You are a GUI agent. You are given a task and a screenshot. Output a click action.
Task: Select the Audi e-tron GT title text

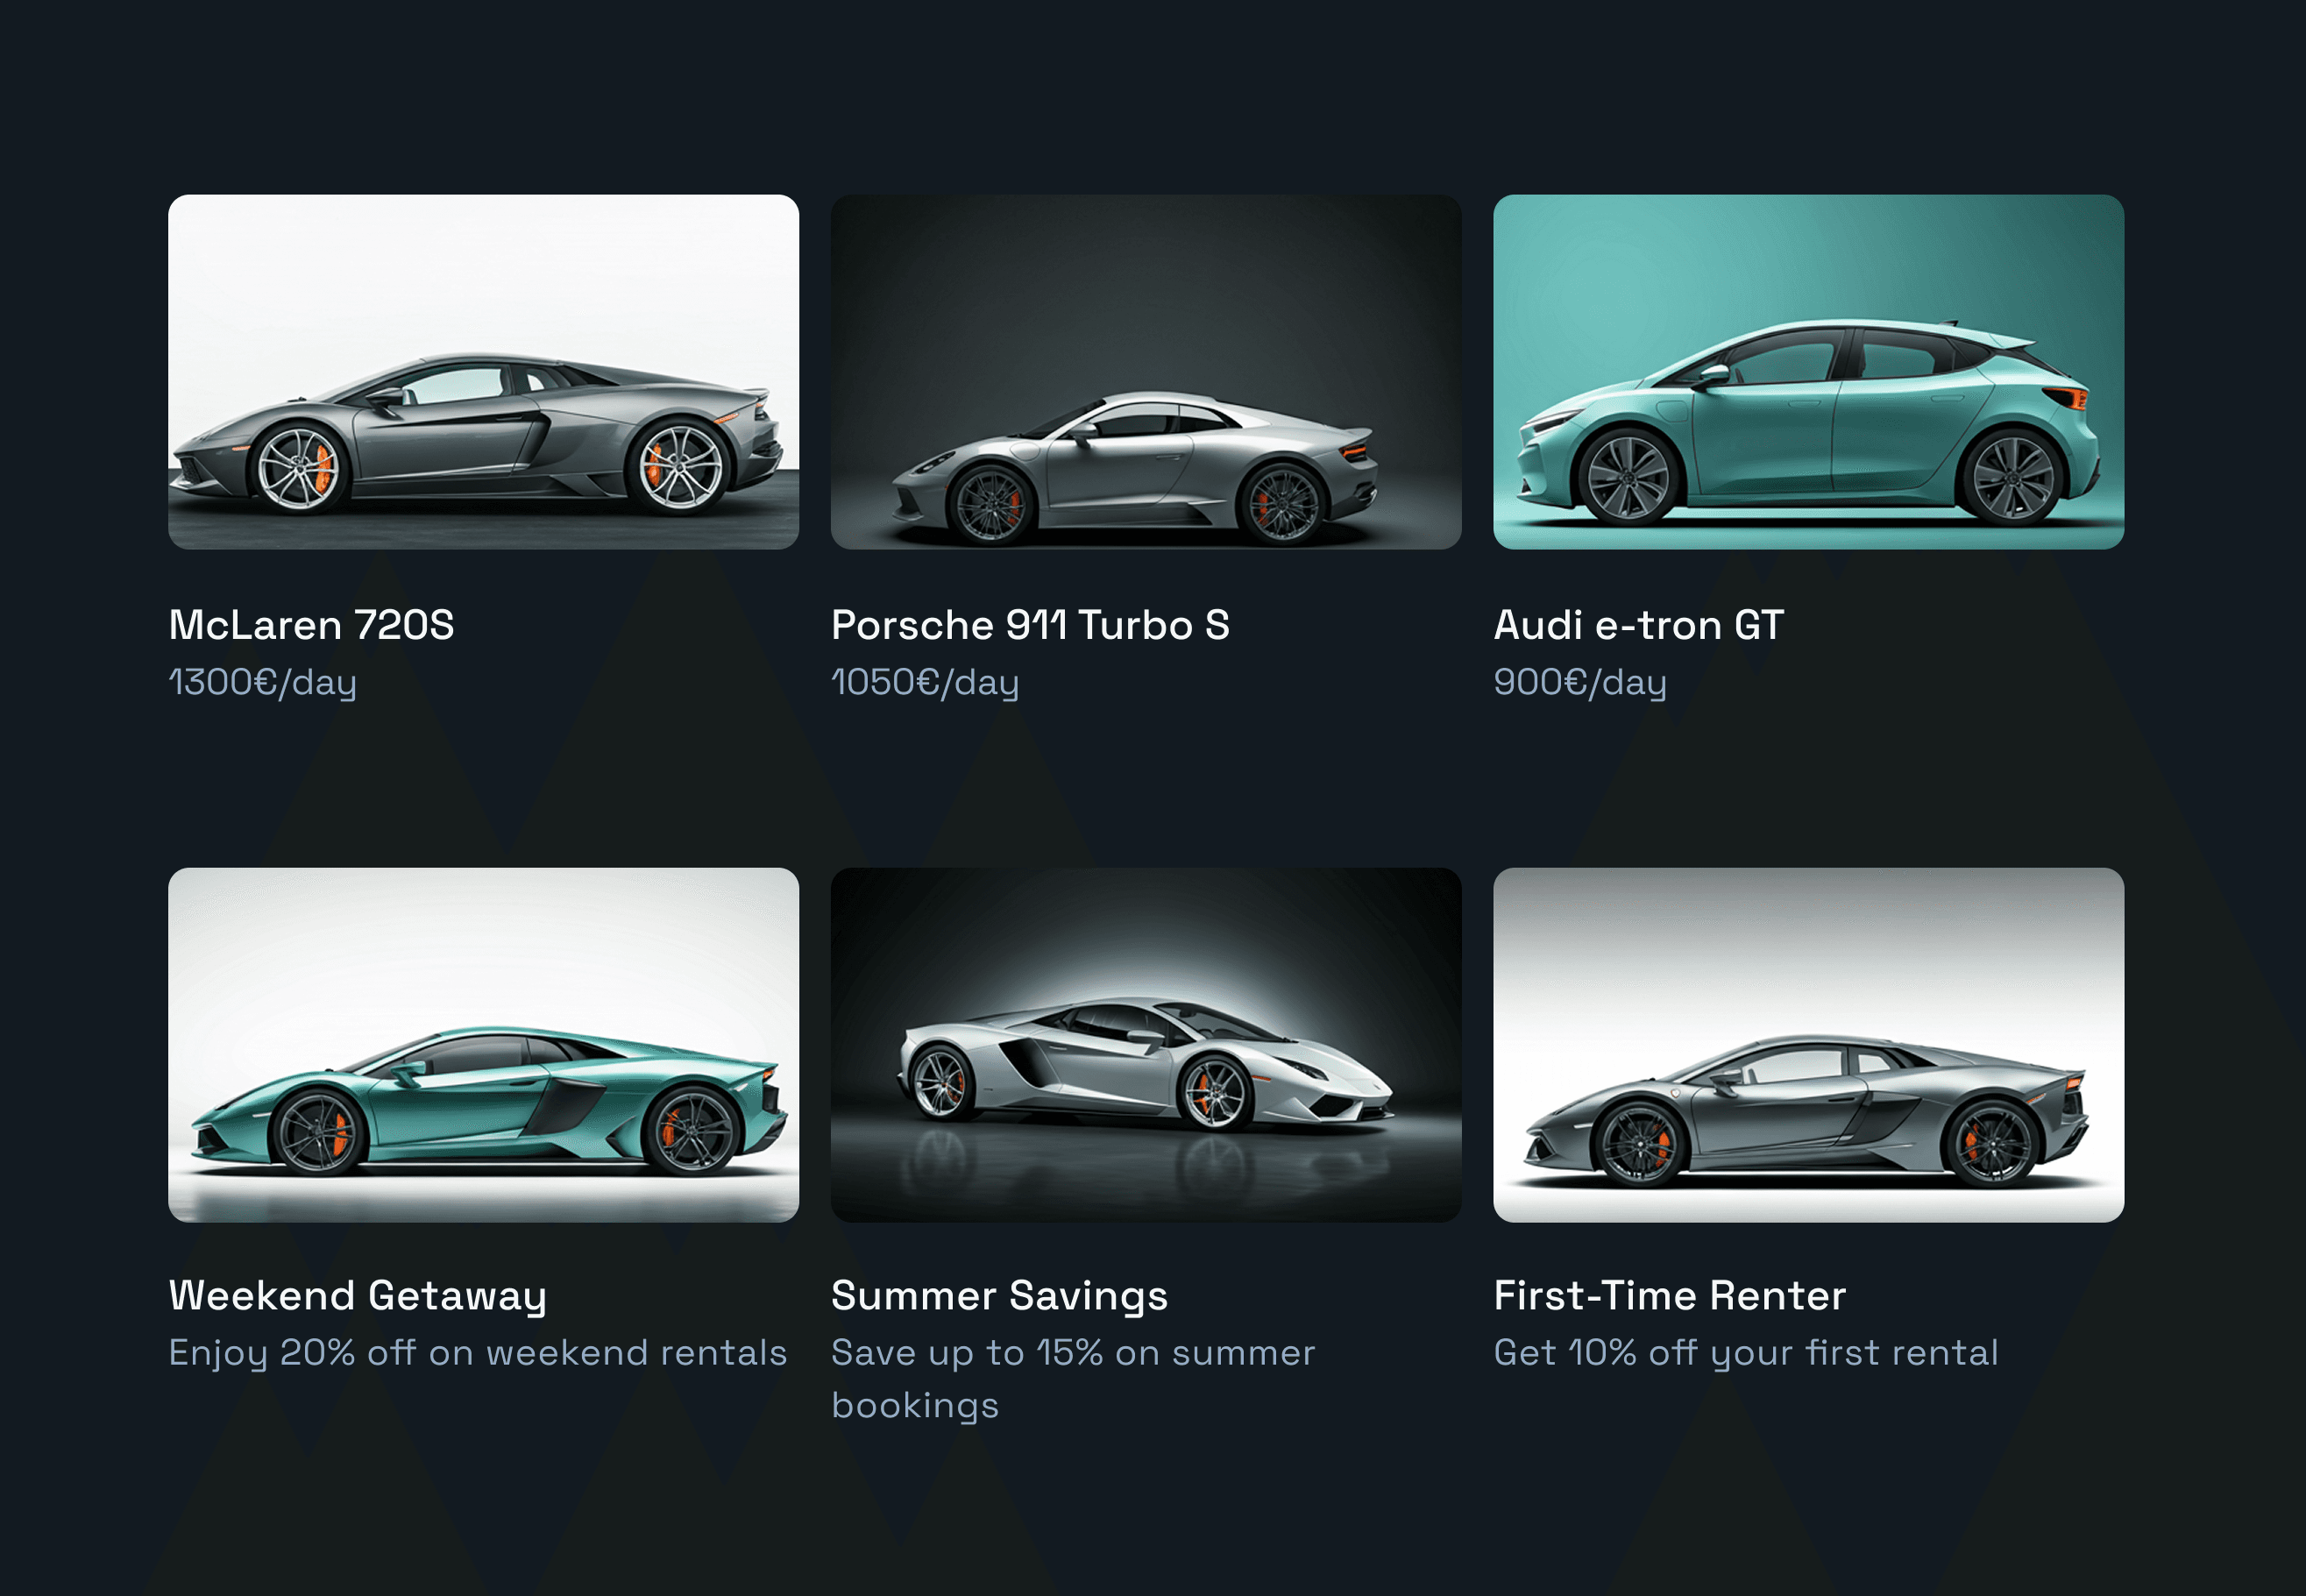(1638, 625)
